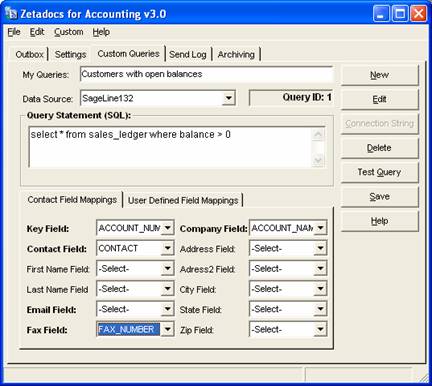Minimize the Zetadocs window
The height and width of the screenshot is (386, 432).
(x=381, y=14)
